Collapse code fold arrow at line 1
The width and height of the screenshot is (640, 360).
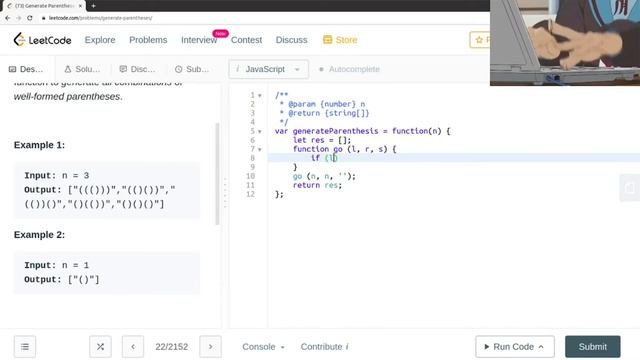coord(260,96)
